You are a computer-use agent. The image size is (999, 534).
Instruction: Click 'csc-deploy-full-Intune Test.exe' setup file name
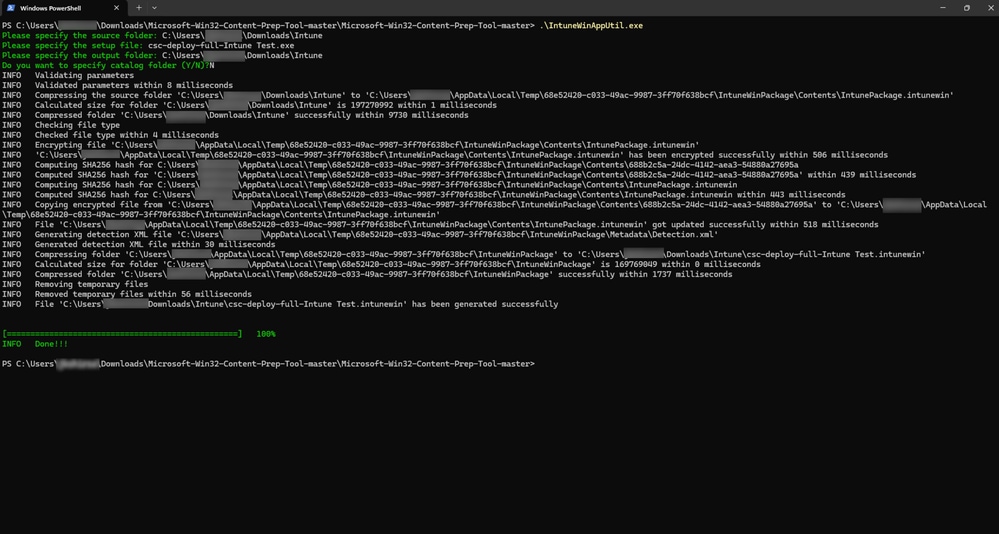point(221,46)
